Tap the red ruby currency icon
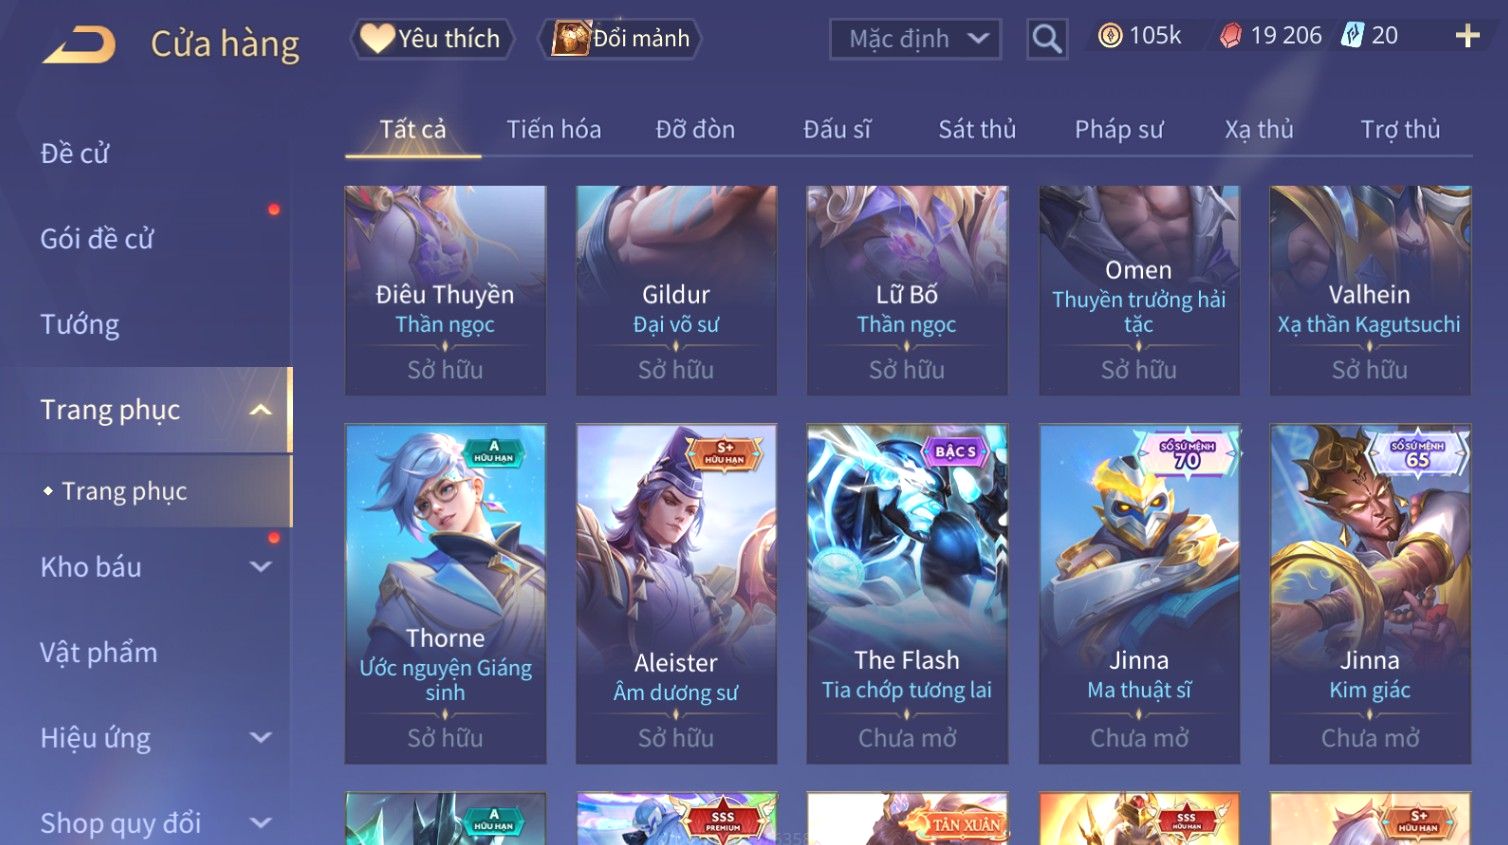 [x=1231, y=36]
